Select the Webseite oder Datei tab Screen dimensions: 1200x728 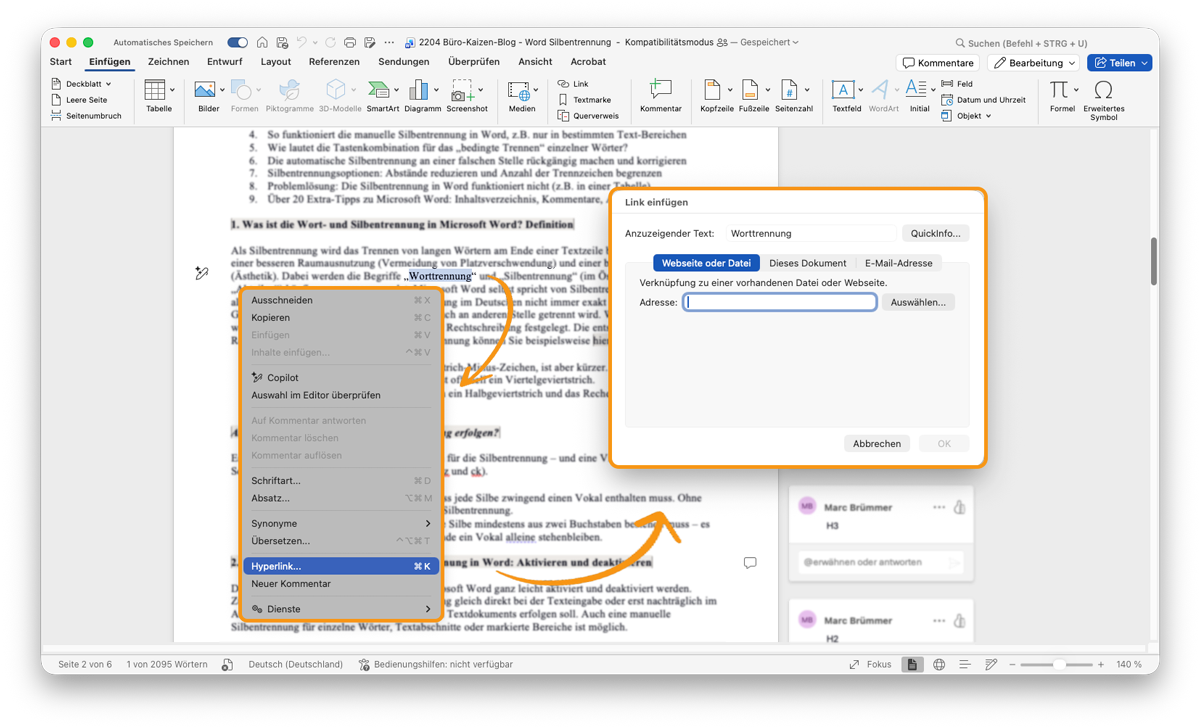pos(706,262)
